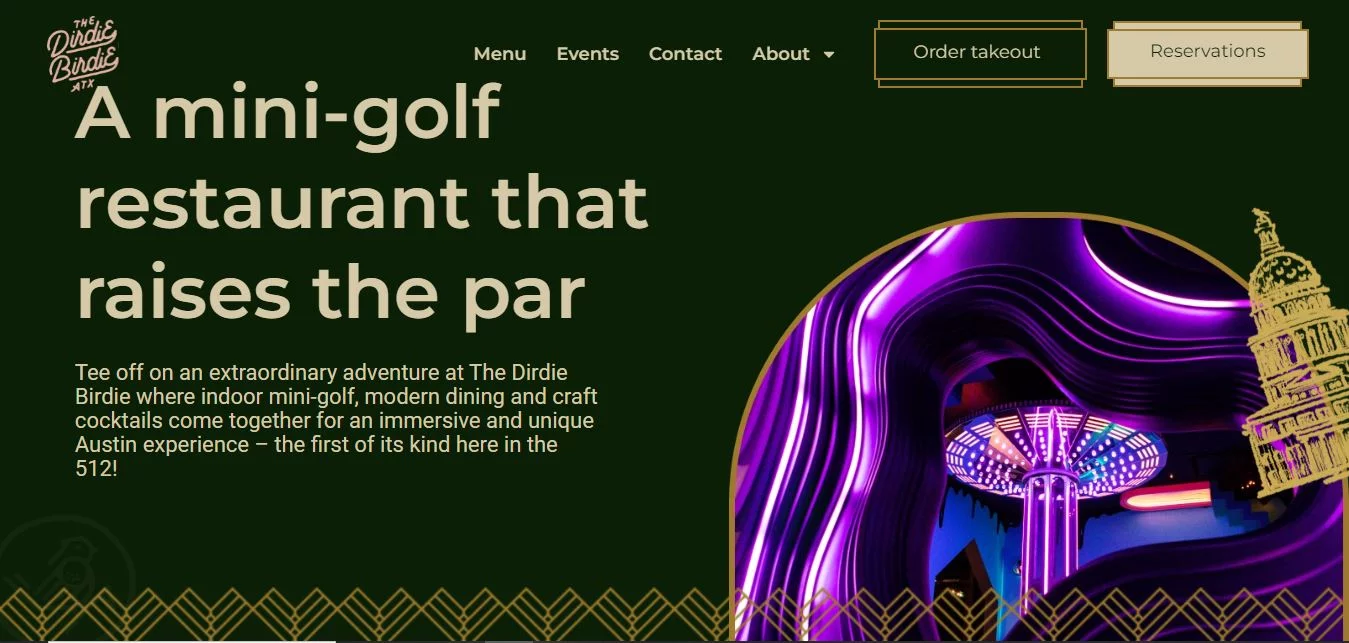The height and width of the screenshot is (643, 1349).
Task: Click The Dirdie Birdie ATX logo
Action: pyautogui.click(x=82, y=55)
